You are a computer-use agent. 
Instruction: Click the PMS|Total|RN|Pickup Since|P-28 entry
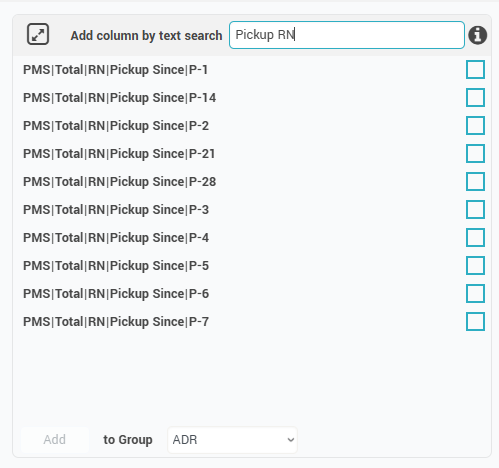[x=119, y=182]
